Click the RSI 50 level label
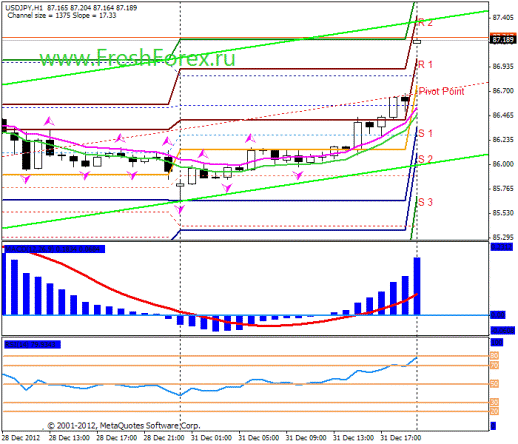 coord(494,384)
